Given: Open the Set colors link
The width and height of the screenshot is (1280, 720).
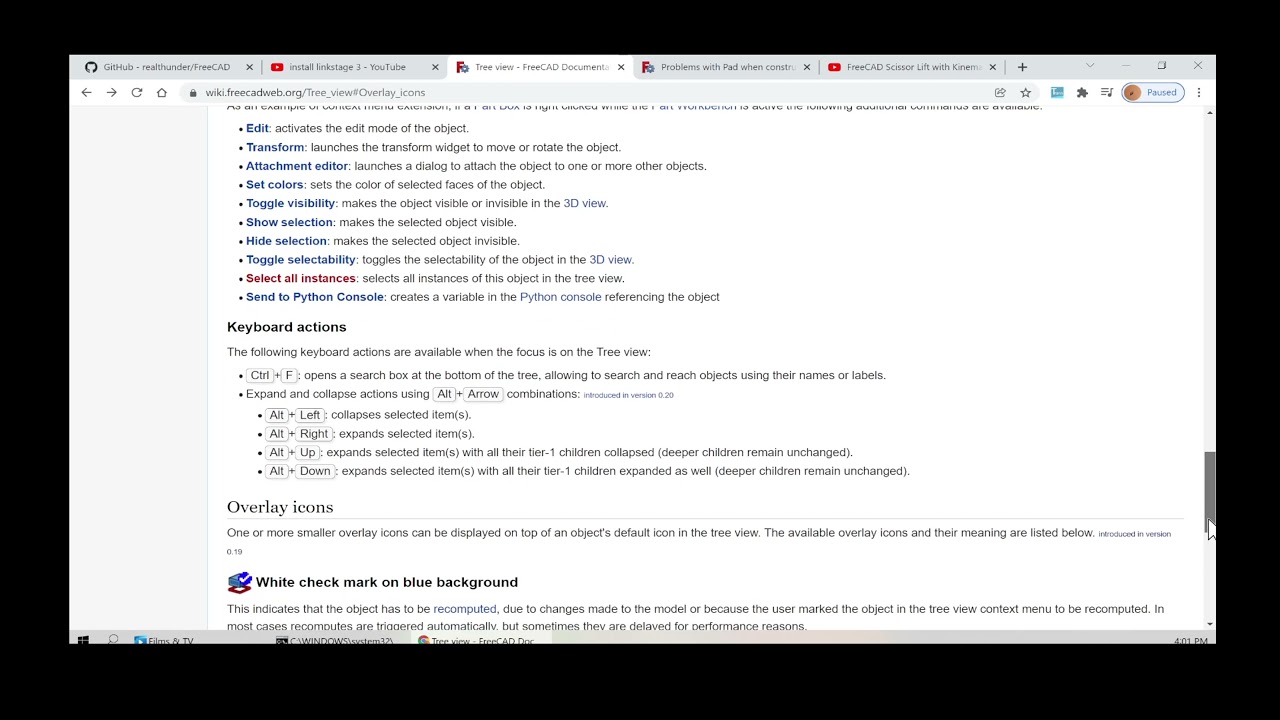Looking at the screenshot, I should [275, 185].
